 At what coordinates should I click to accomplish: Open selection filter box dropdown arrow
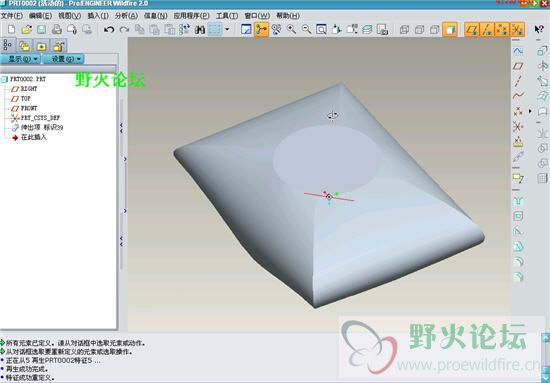pos(227,29)
